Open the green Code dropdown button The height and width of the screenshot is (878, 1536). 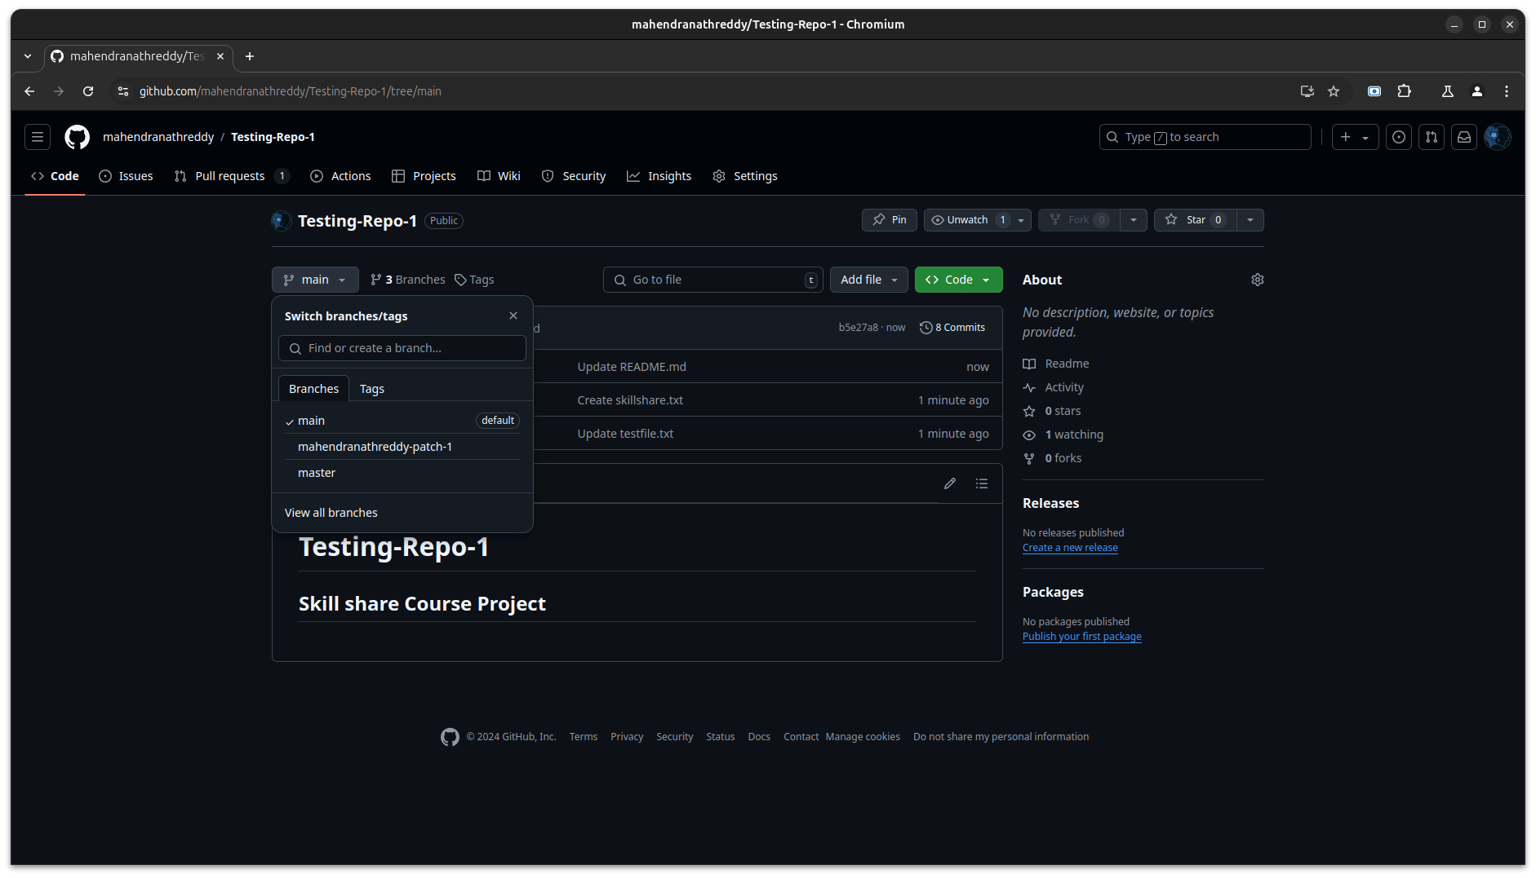pos(958,280)
